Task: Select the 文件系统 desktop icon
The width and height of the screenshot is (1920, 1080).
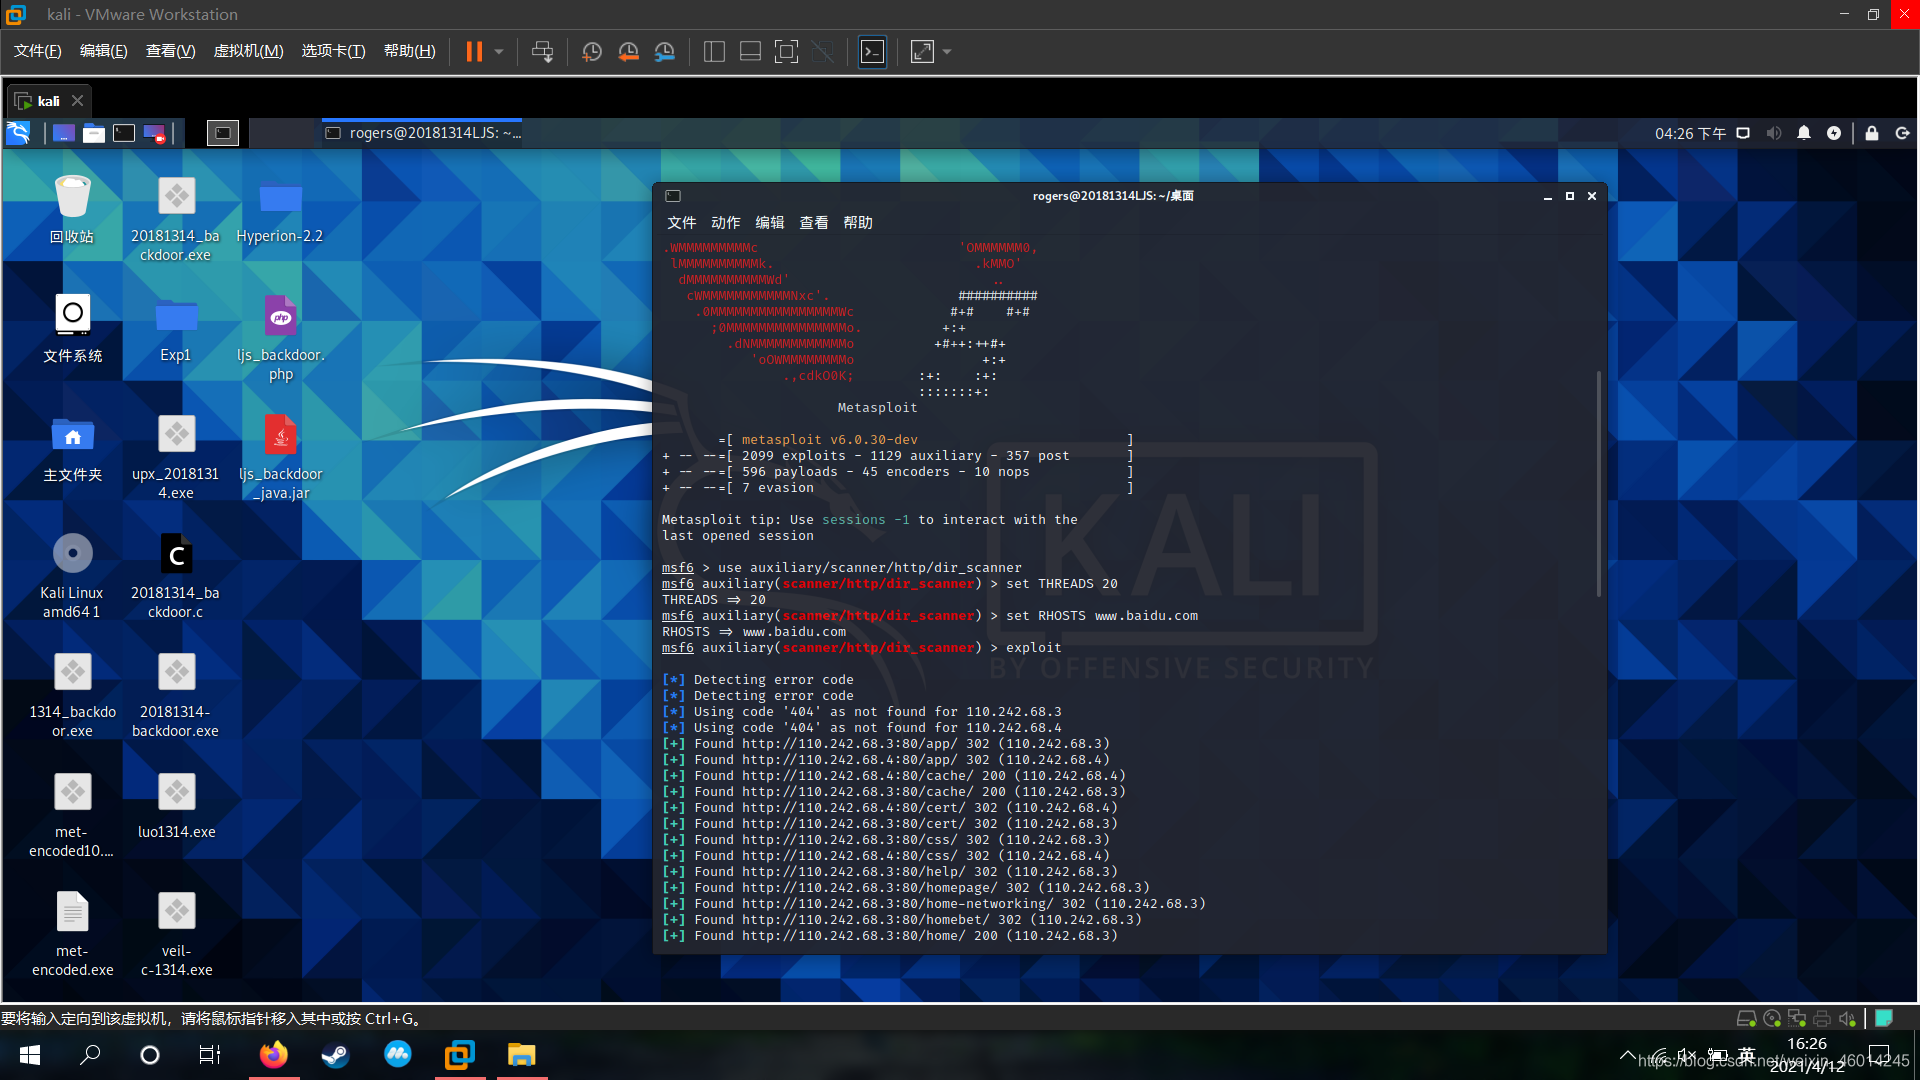Action: click(72, 328)
